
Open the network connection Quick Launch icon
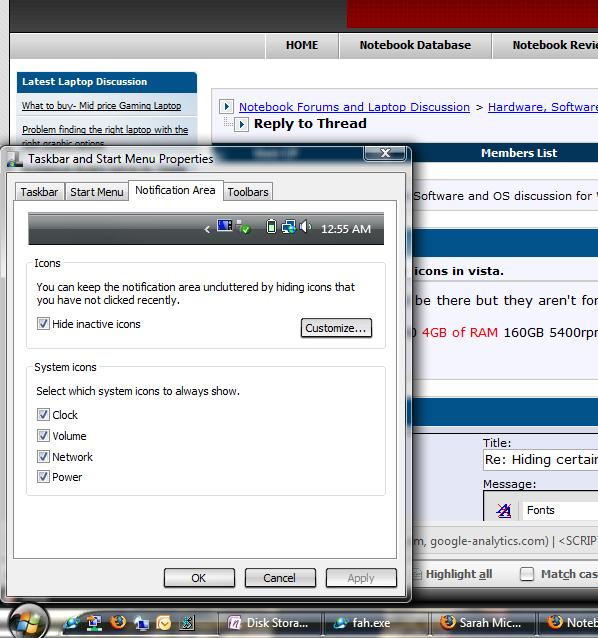click(94, 623)
